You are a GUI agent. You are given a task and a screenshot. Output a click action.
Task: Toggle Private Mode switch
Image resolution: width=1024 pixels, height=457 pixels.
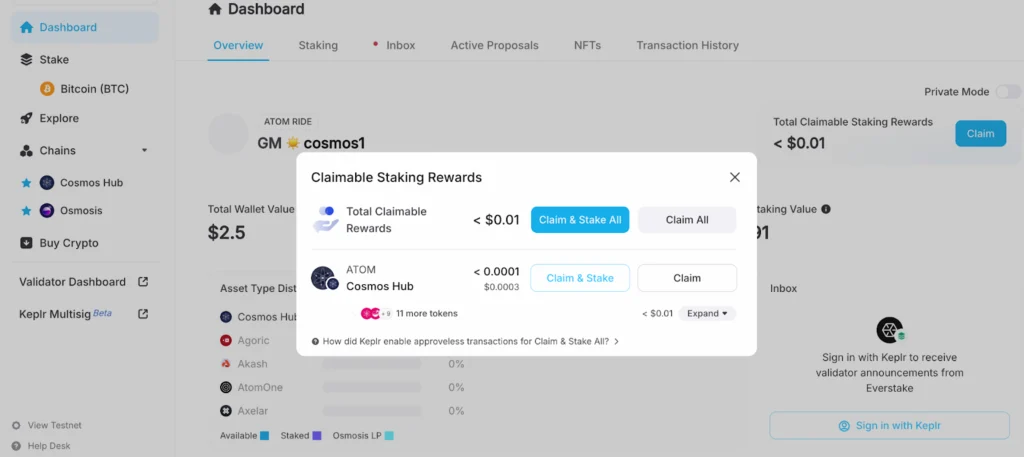1007,92
